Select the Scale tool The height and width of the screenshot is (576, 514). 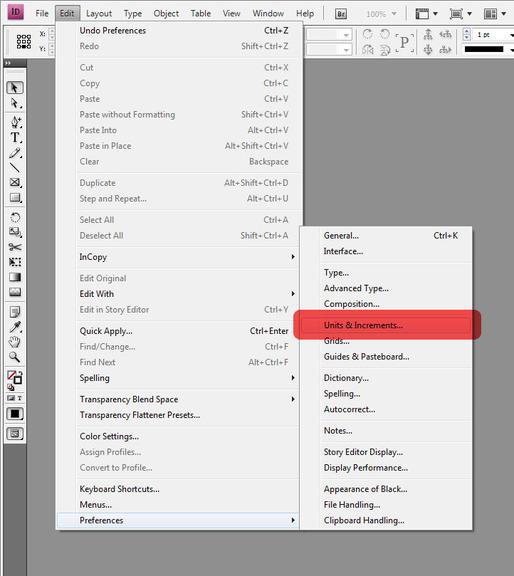15,232
